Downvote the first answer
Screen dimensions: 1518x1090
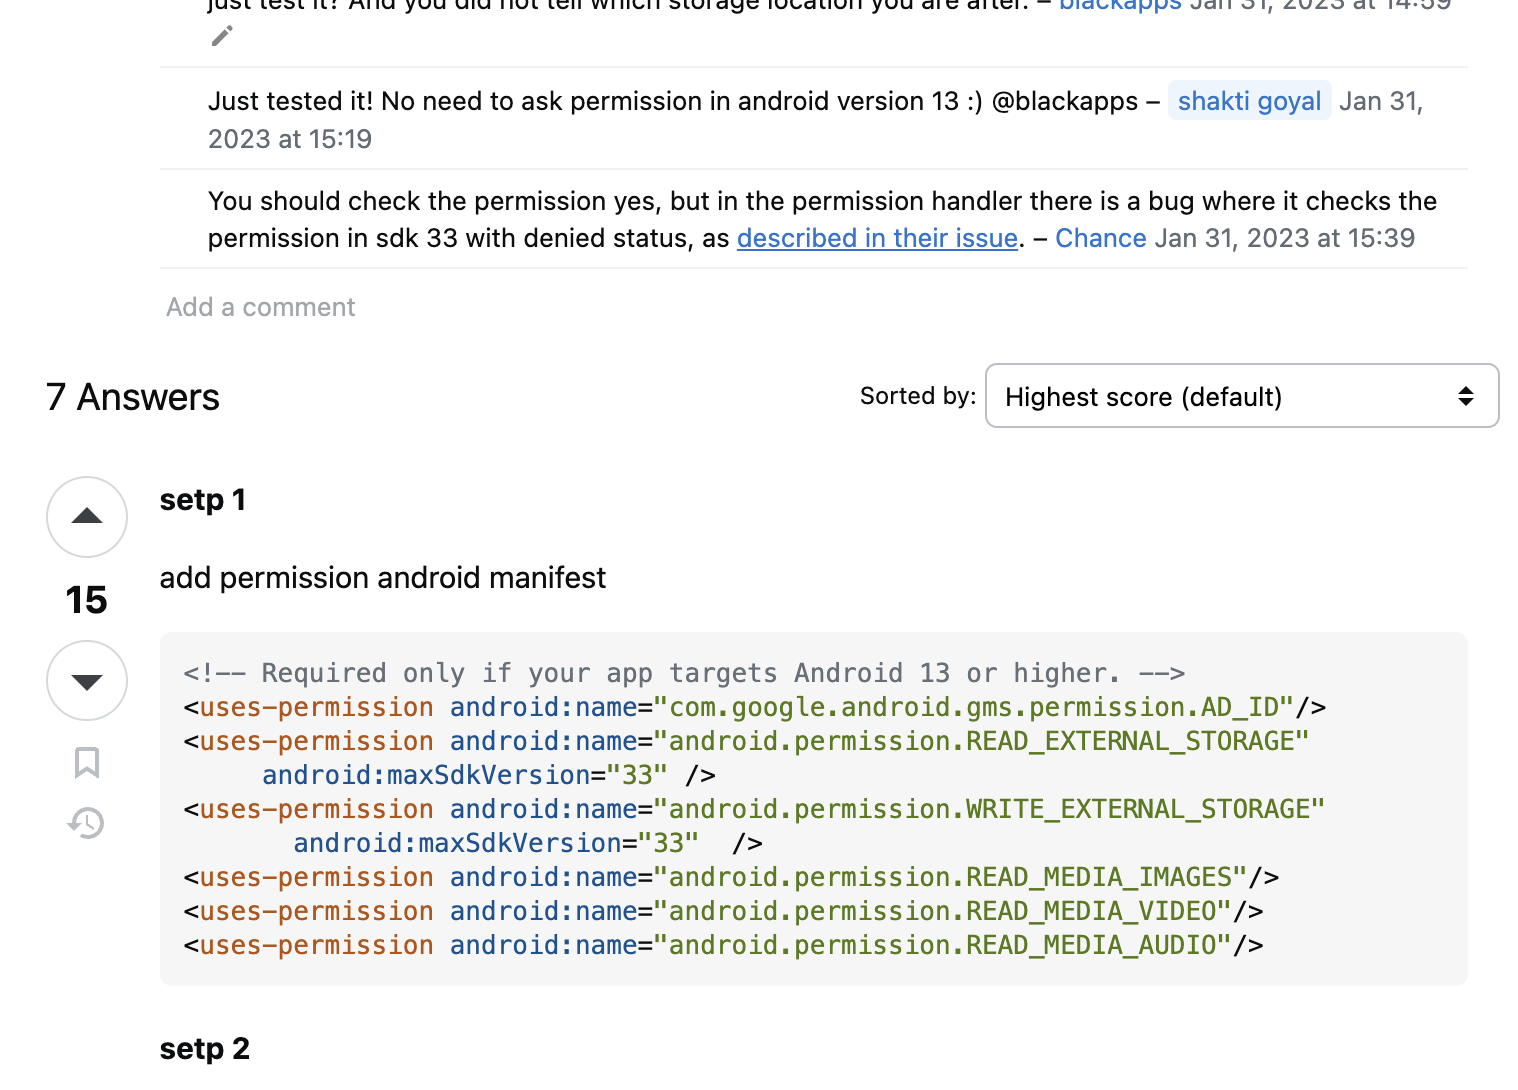87,681
